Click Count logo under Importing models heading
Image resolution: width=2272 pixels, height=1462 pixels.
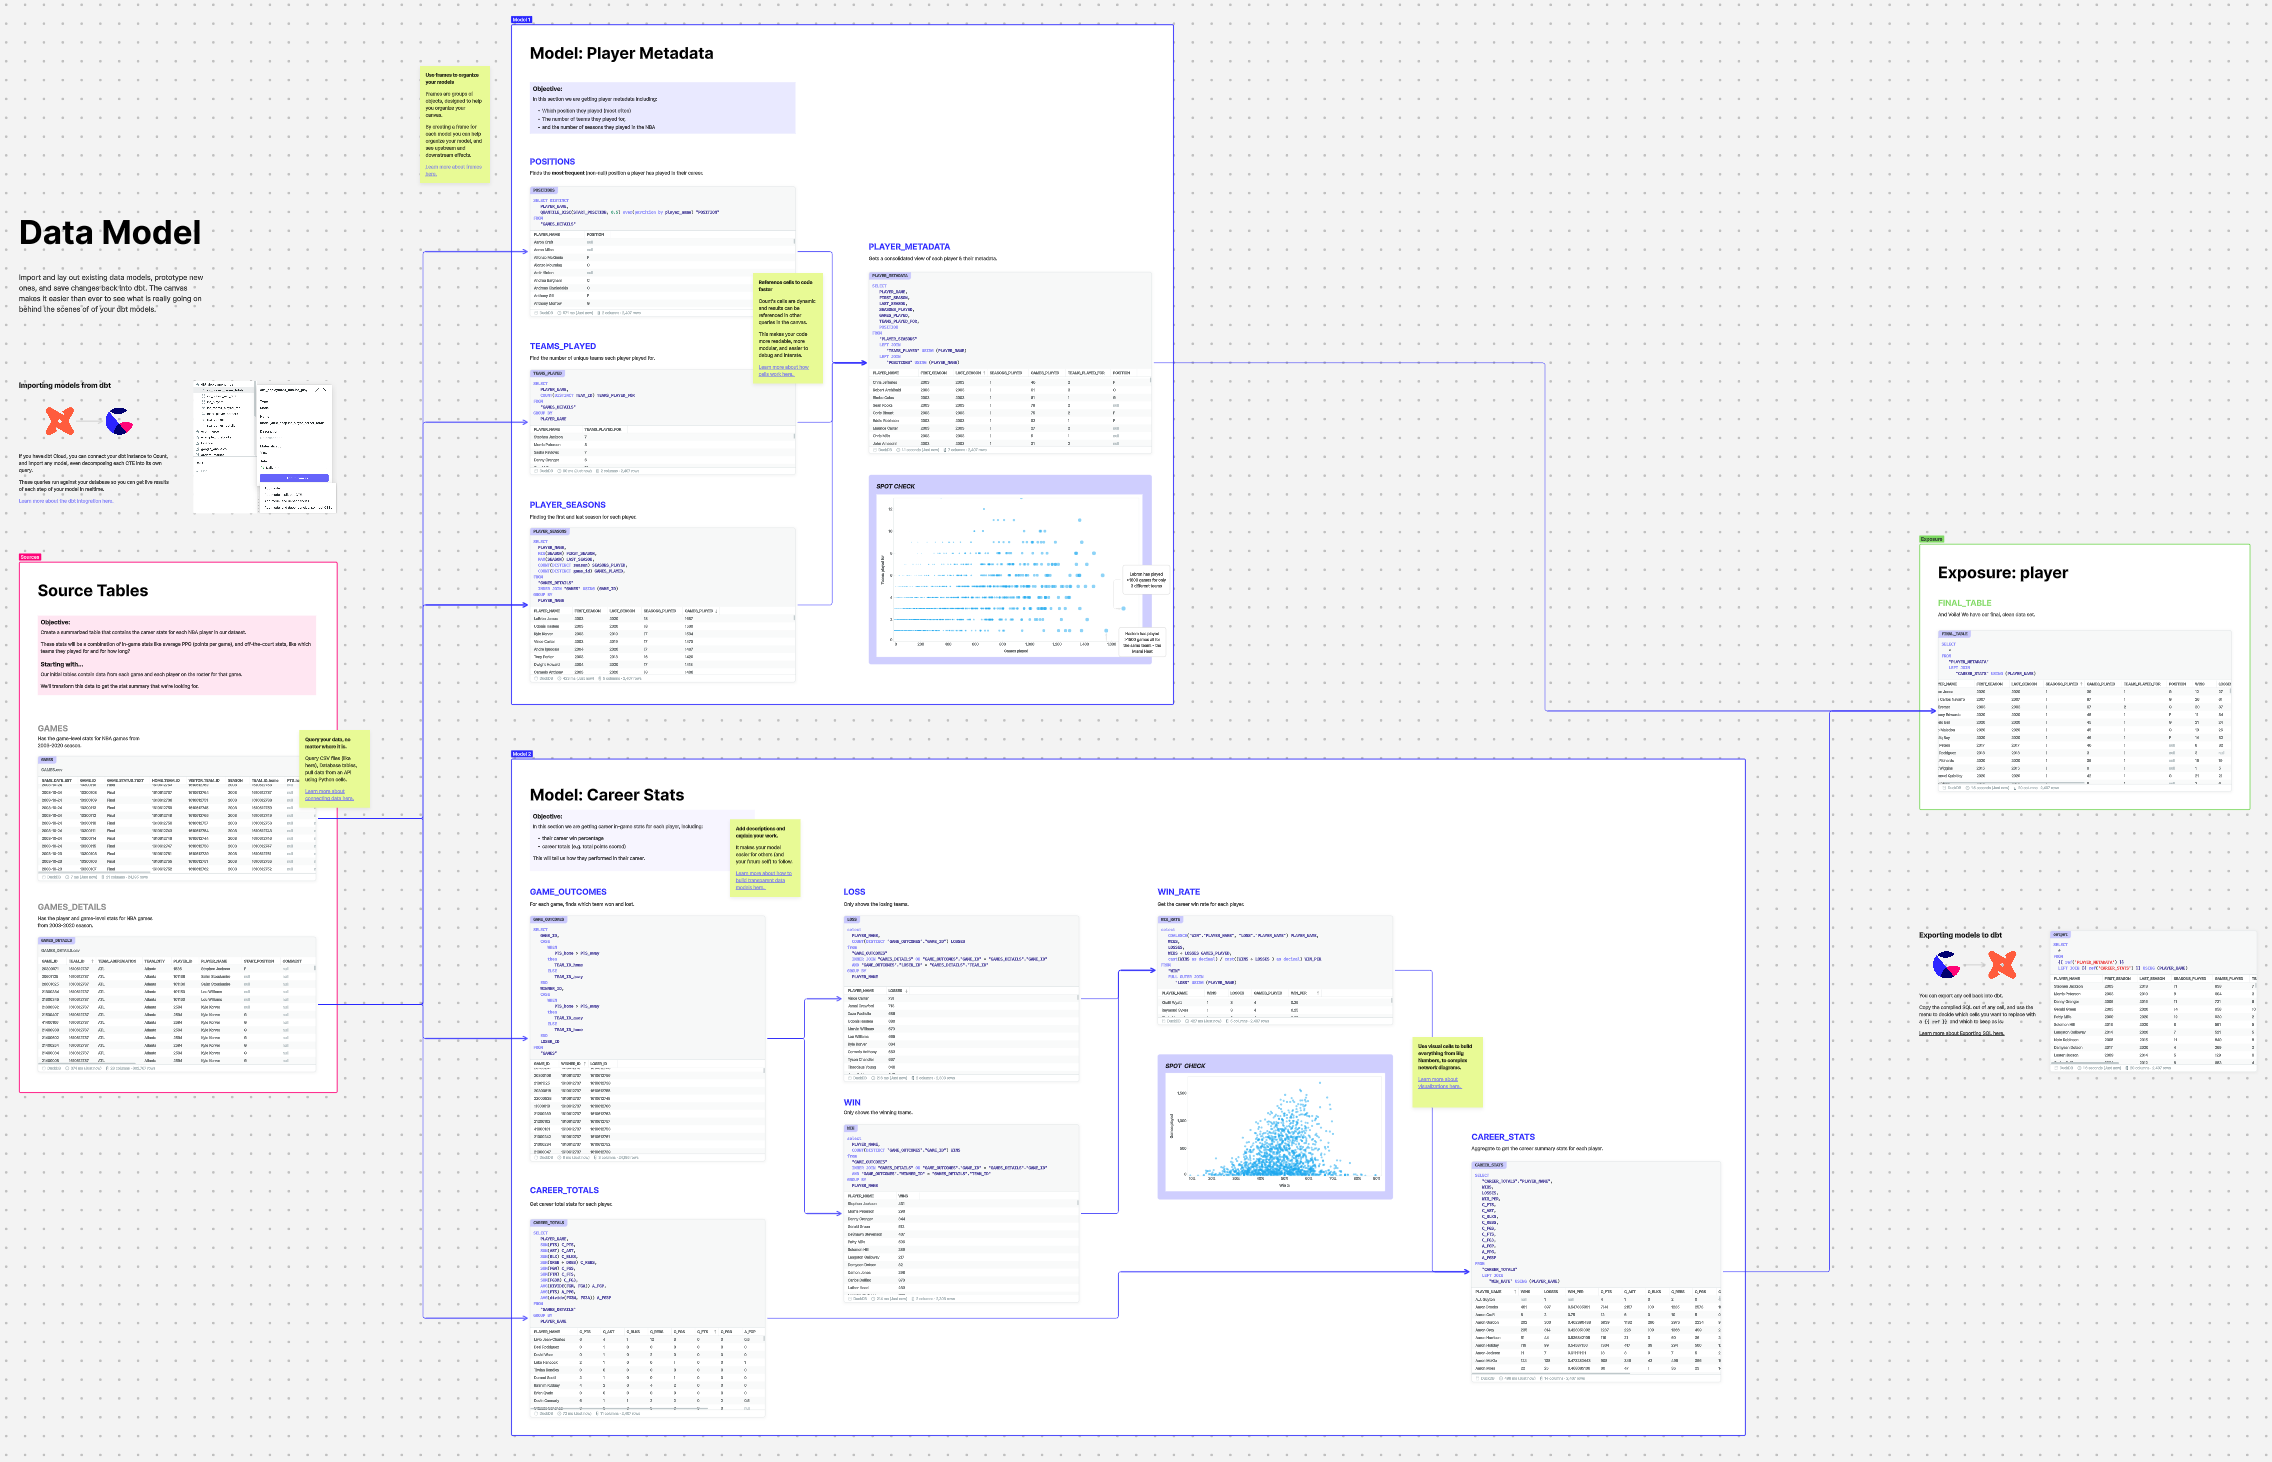pyautogui.click(x=119, y=422)
